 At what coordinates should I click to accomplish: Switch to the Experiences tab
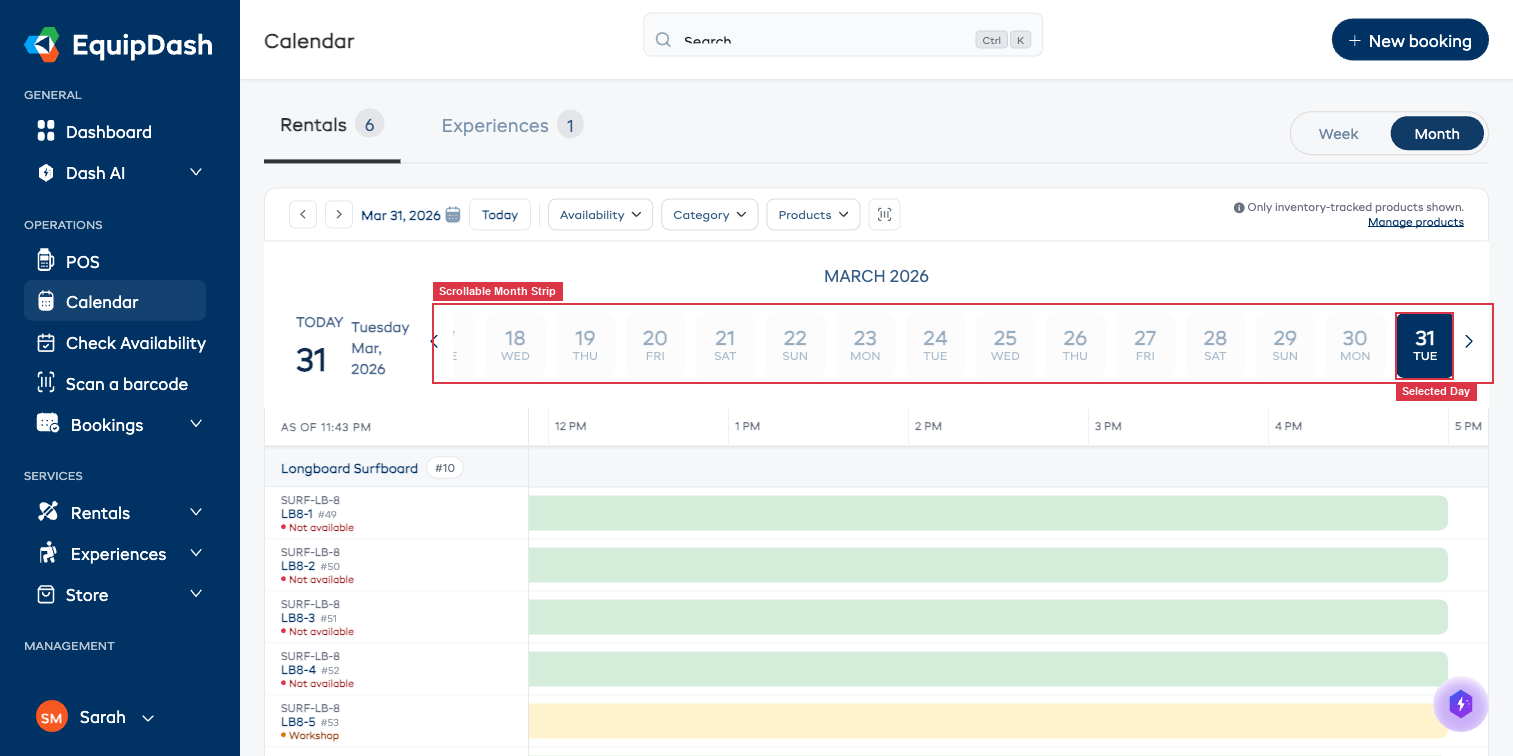point(494,125)
